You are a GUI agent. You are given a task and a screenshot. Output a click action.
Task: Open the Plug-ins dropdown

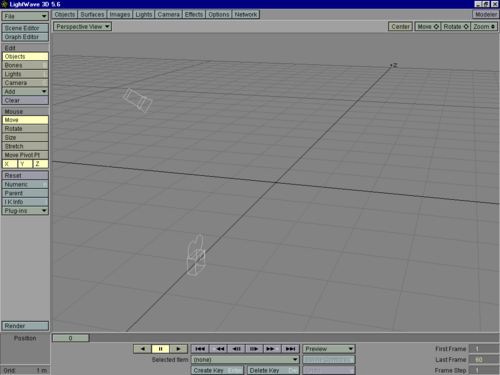tap(25, 211)
